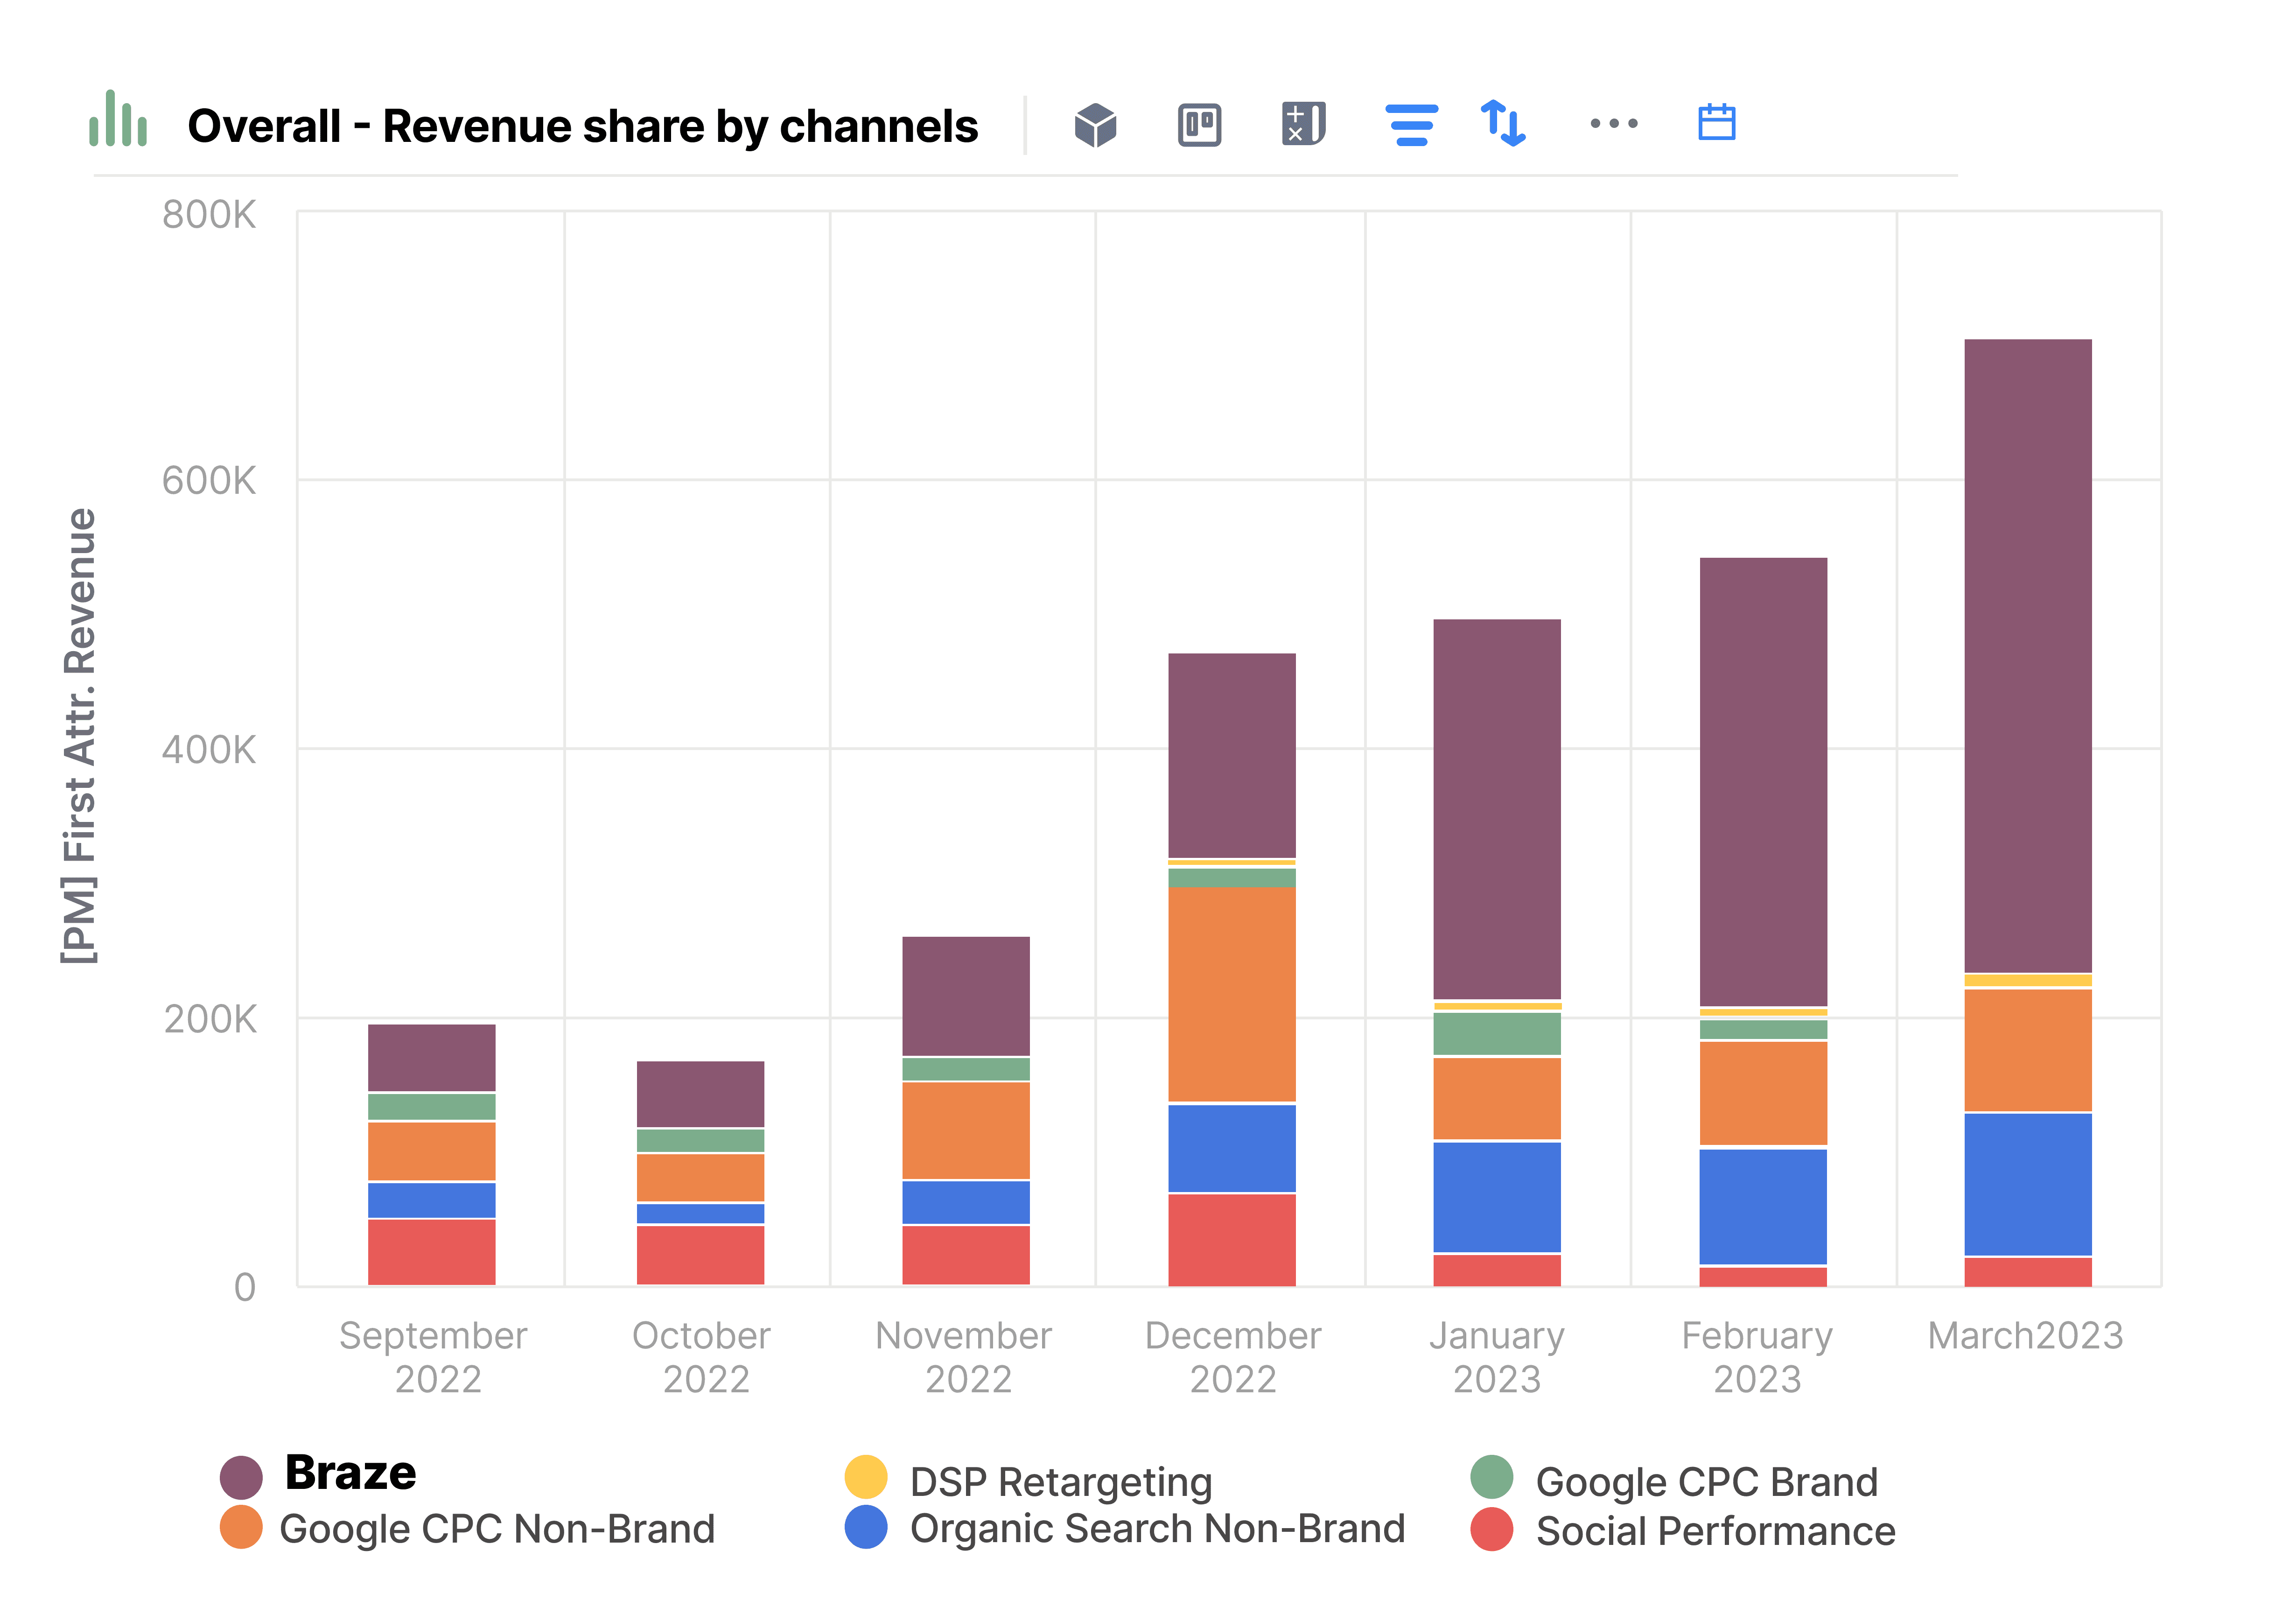Open the blue filter lines icon

click(x=1411, y=125)
